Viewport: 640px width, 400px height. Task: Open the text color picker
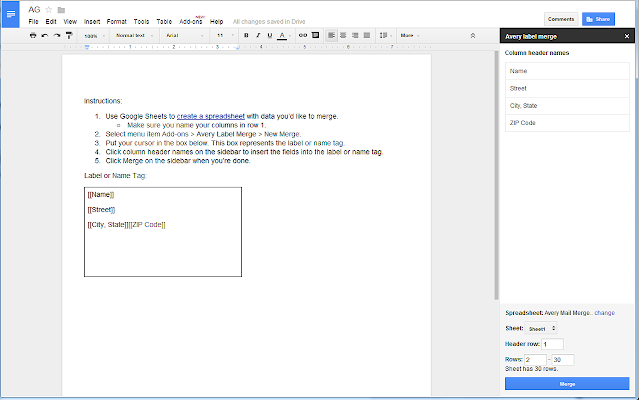pyautogui.click(x=284, y=36)
